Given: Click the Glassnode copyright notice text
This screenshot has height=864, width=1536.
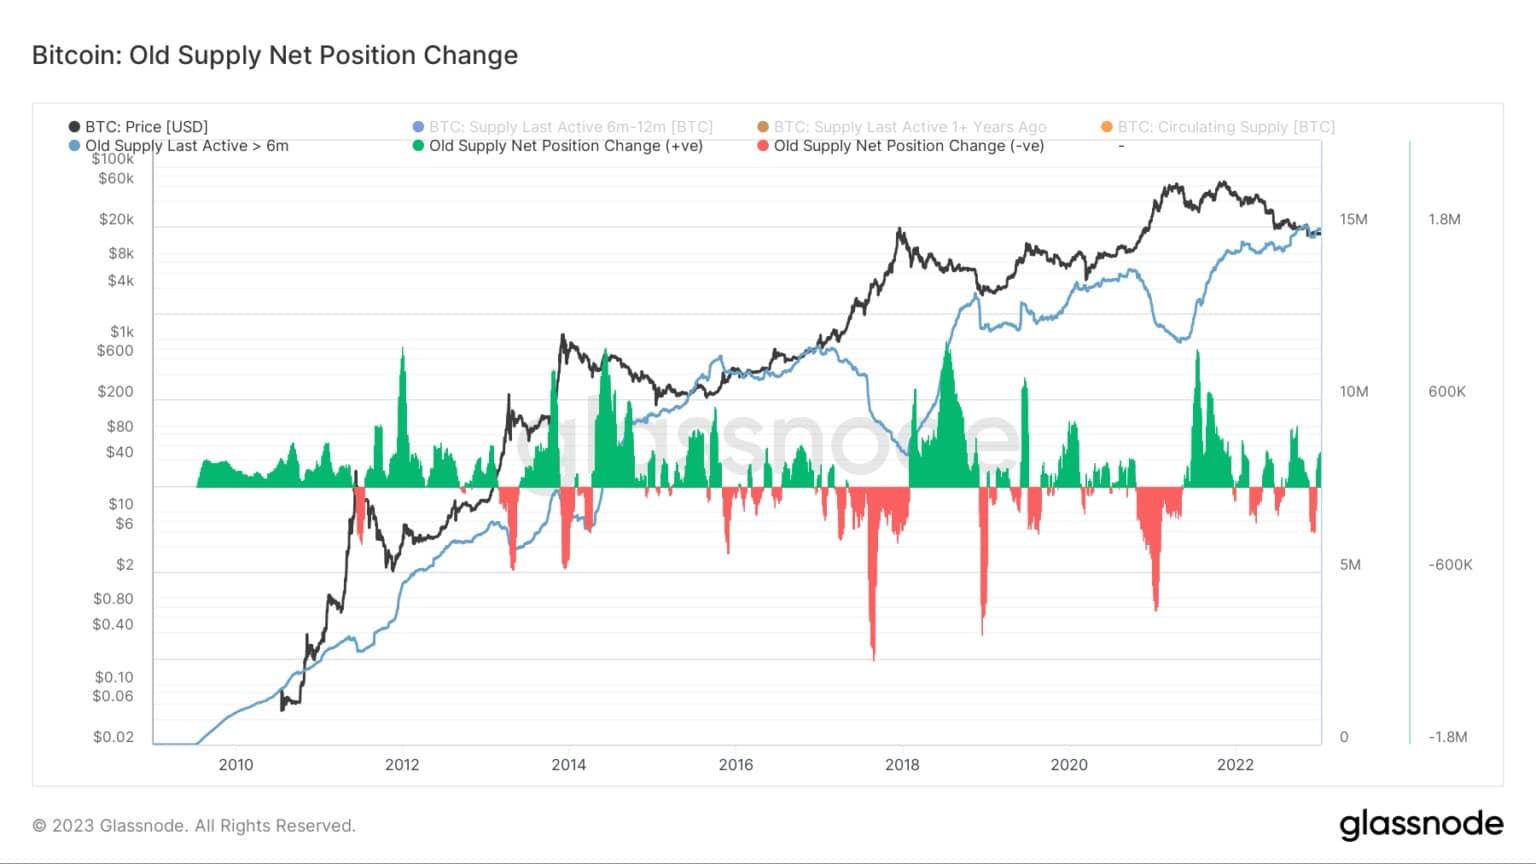Looking at the screenshot, I should [x=194, y=826].
